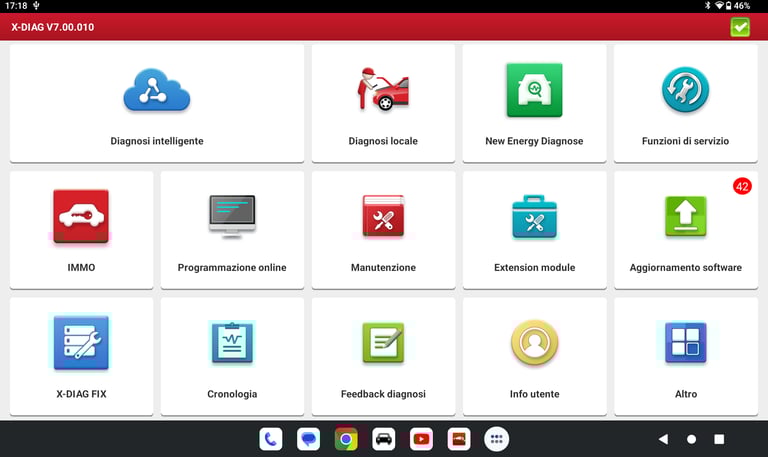Click the X-DIAG FIX label

click(x=81, y=394)
